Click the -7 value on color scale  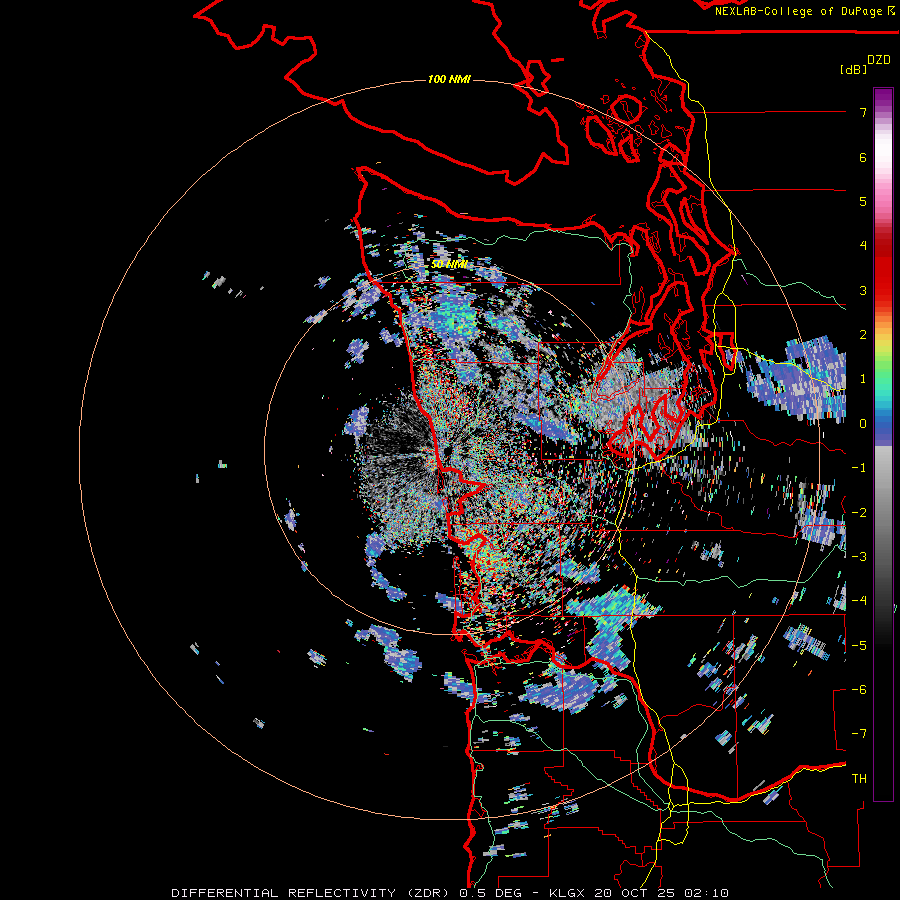coord(859,734)
